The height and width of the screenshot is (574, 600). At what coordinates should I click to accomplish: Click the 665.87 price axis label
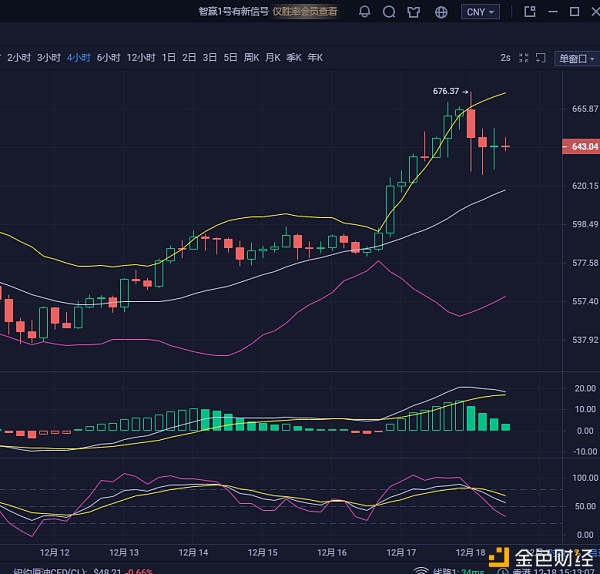[x=585, y=109]
